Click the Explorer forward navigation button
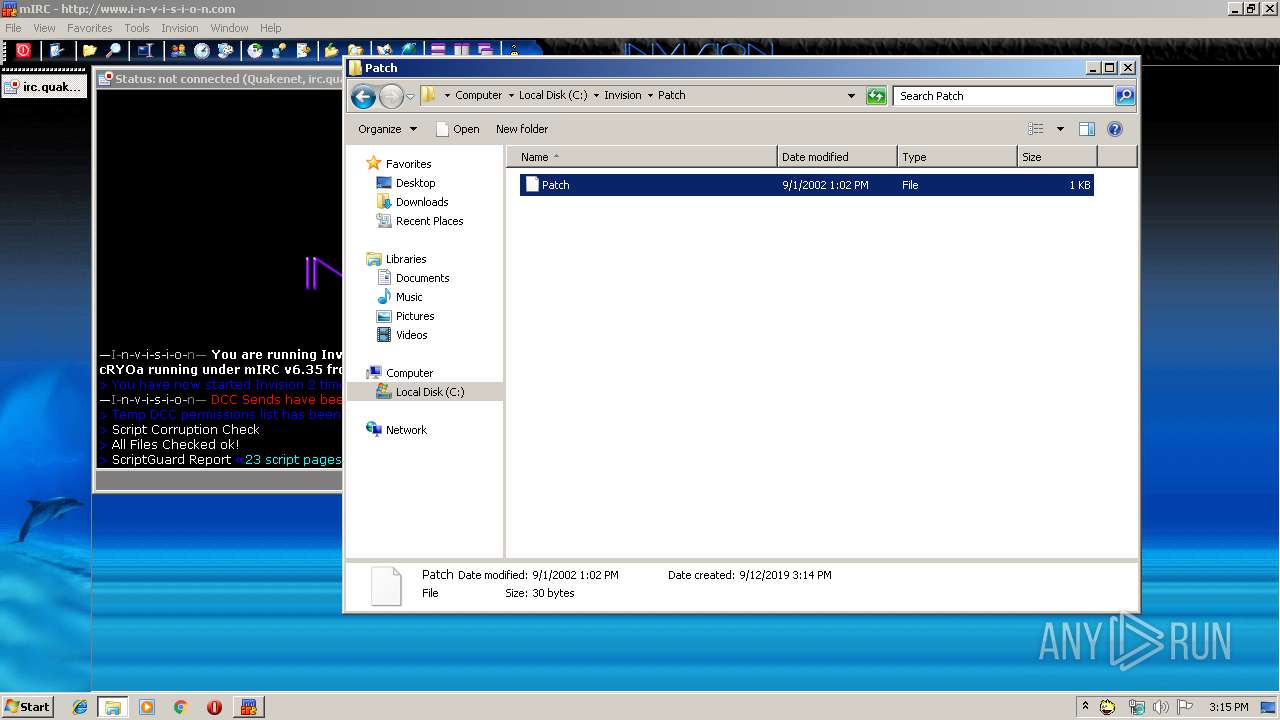The width and height of the screenshot is (1280, 720). [391, 96]
